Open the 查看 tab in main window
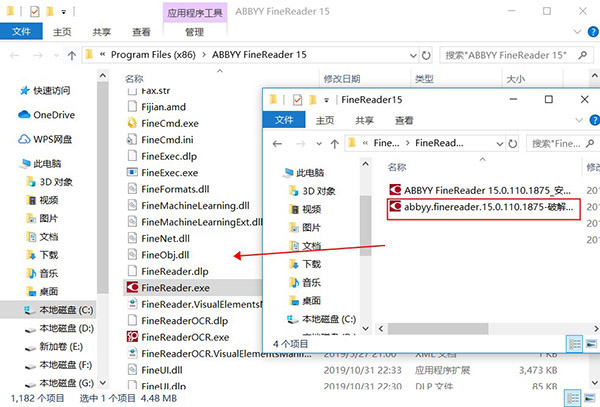This screenshot has width=600, height=407. [141, 33]
